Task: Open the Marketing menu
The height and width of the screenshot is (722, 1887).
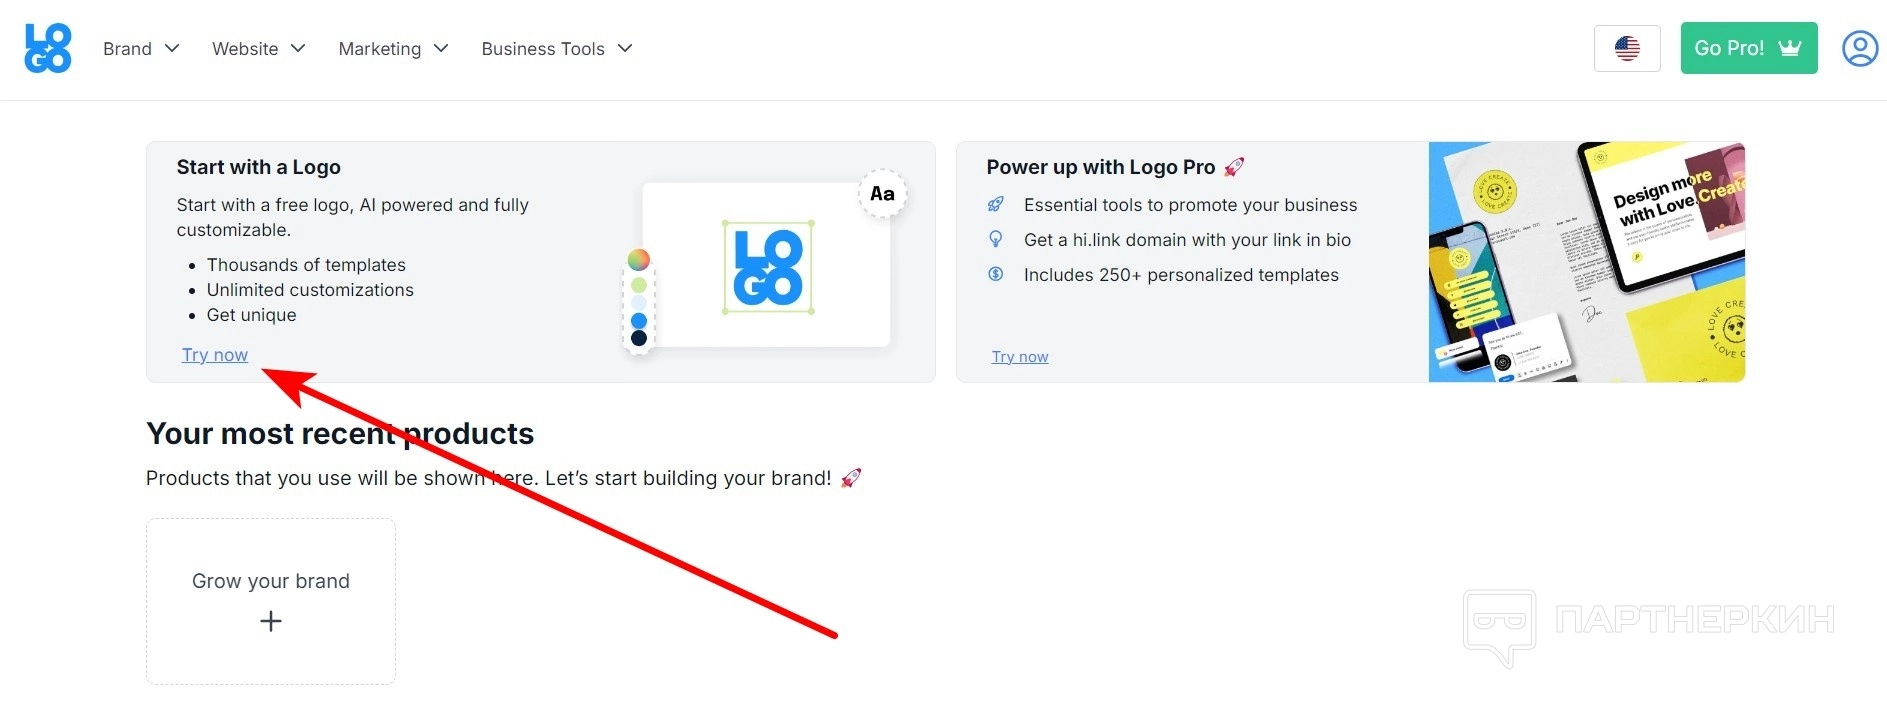Action: pyautogui.click(x=393, y=48)
